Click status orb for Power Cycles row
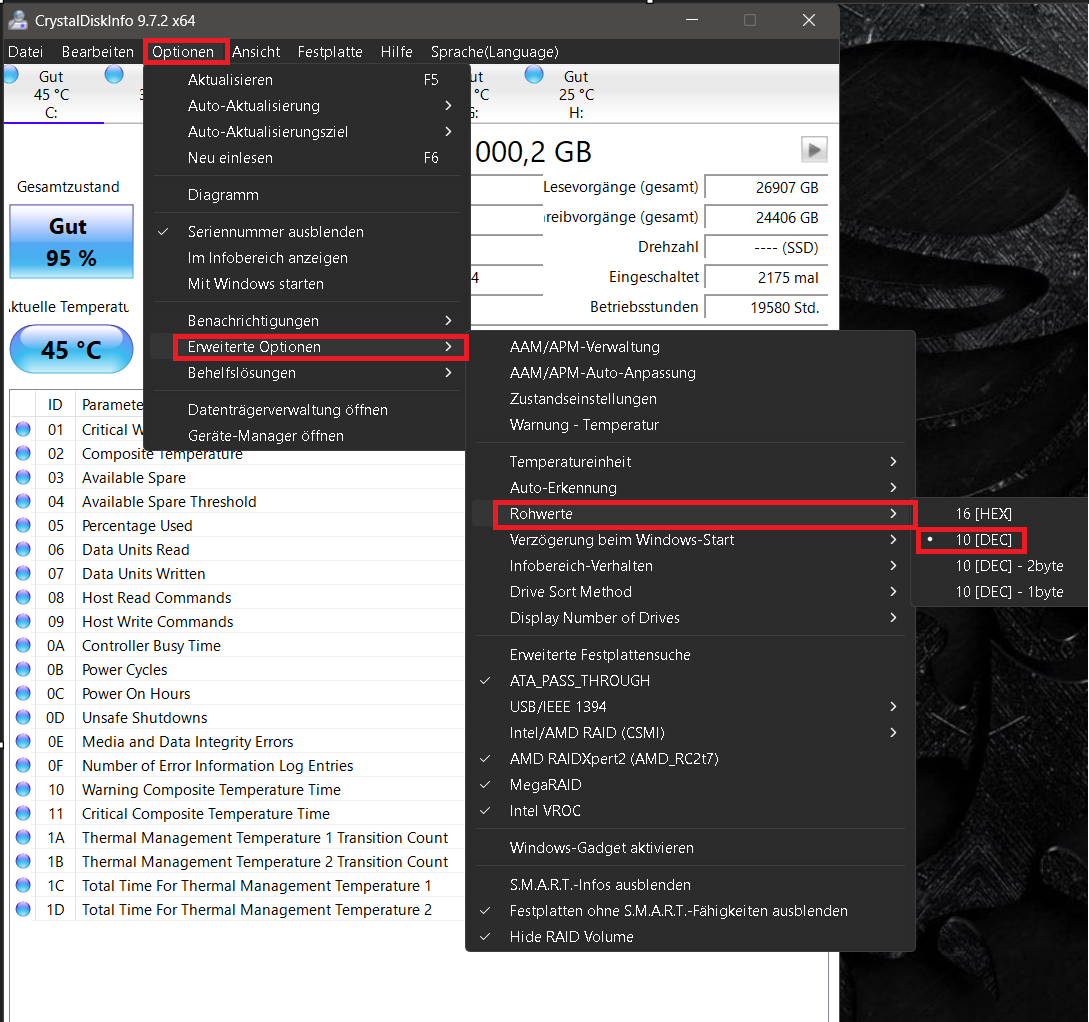 tap(23, 669)
